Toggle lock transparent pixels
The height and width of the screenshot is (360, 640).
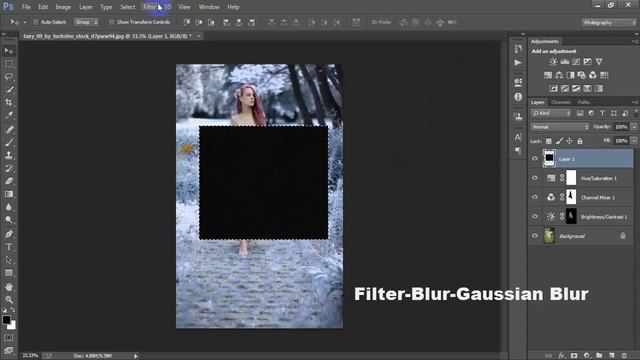549,141
